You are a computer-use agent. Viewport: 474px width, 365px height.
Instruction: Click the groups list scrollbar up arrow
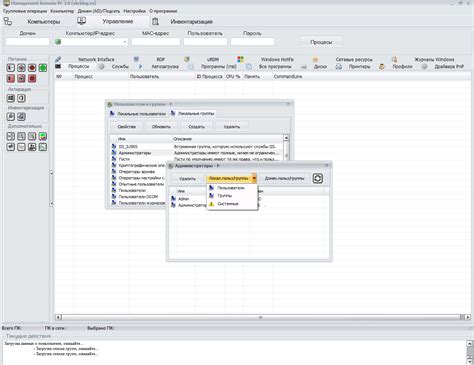(286, 137)
